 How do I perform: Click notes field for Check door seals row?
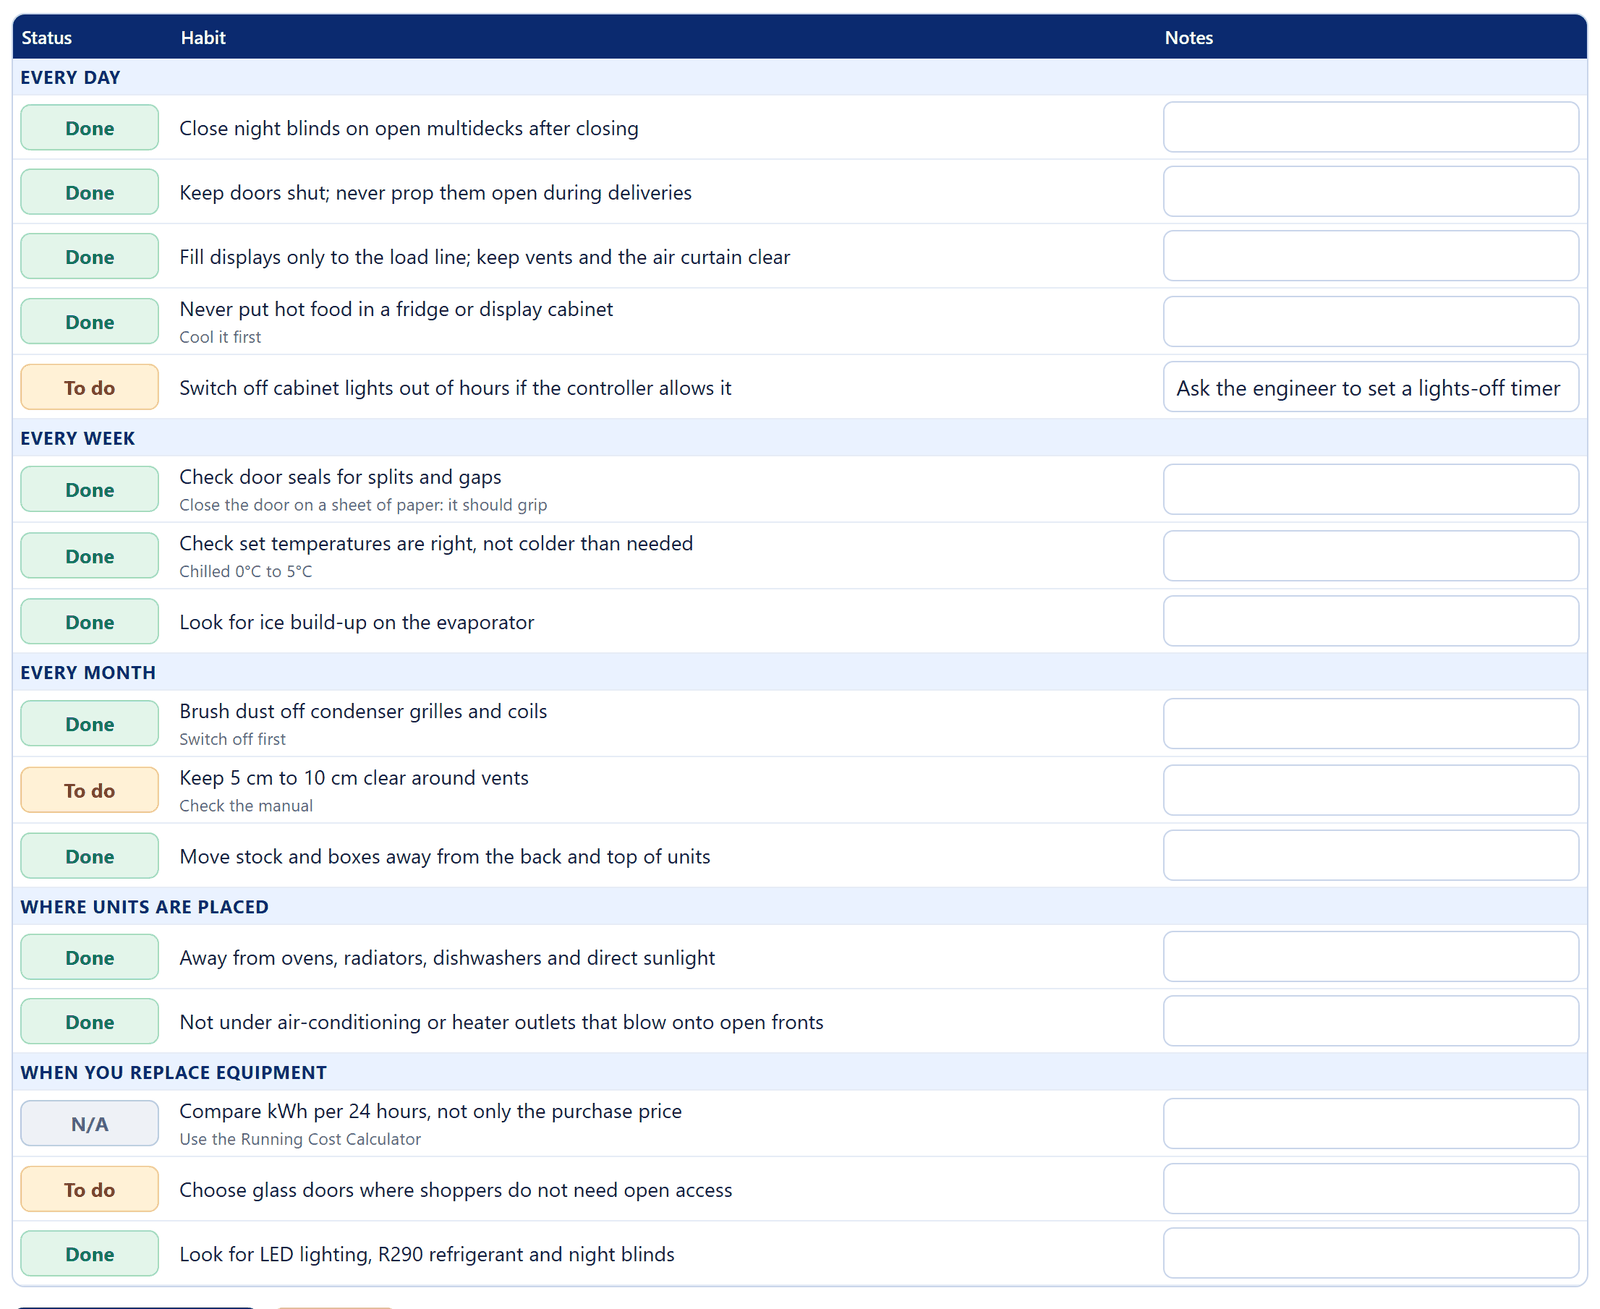point(1371,489)
